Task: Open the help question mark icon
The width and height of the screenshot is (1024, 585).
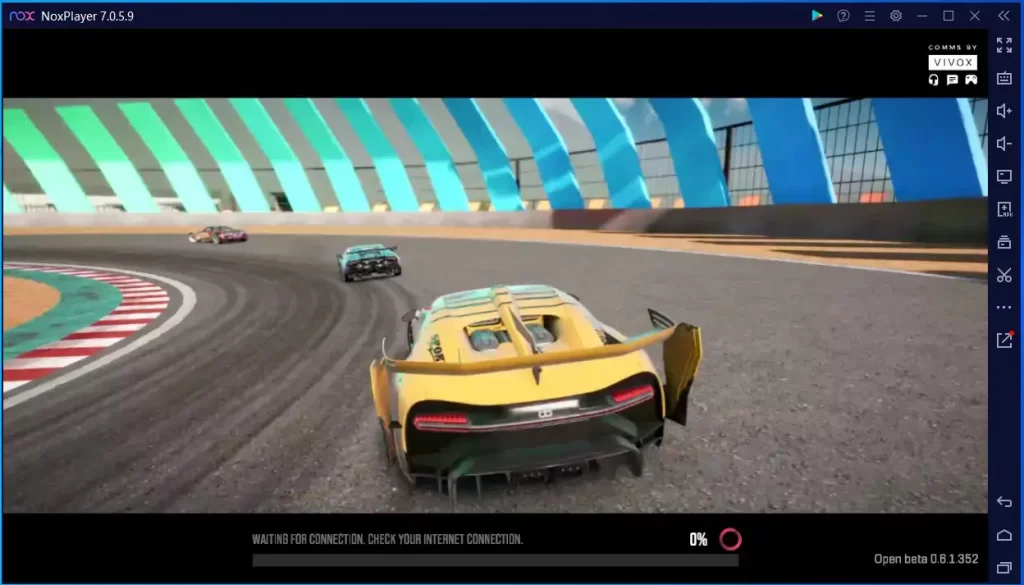Action: click(x=843, y=16)
